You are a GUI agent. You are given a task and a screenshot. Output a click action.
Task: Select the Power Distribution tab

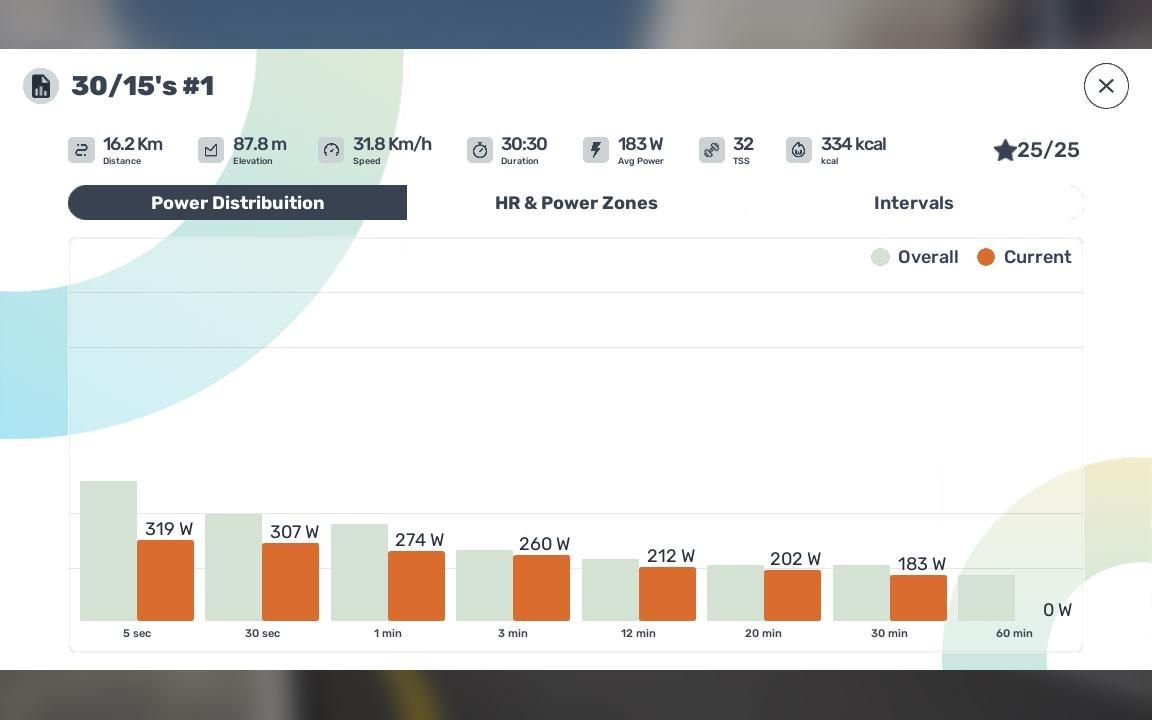click(x=238, y=203)
